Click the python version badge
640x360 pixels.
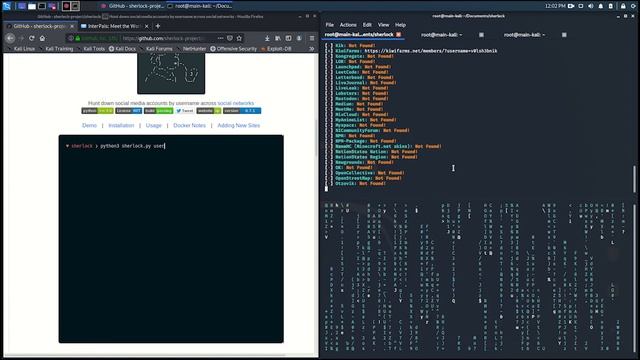(98, 111)
